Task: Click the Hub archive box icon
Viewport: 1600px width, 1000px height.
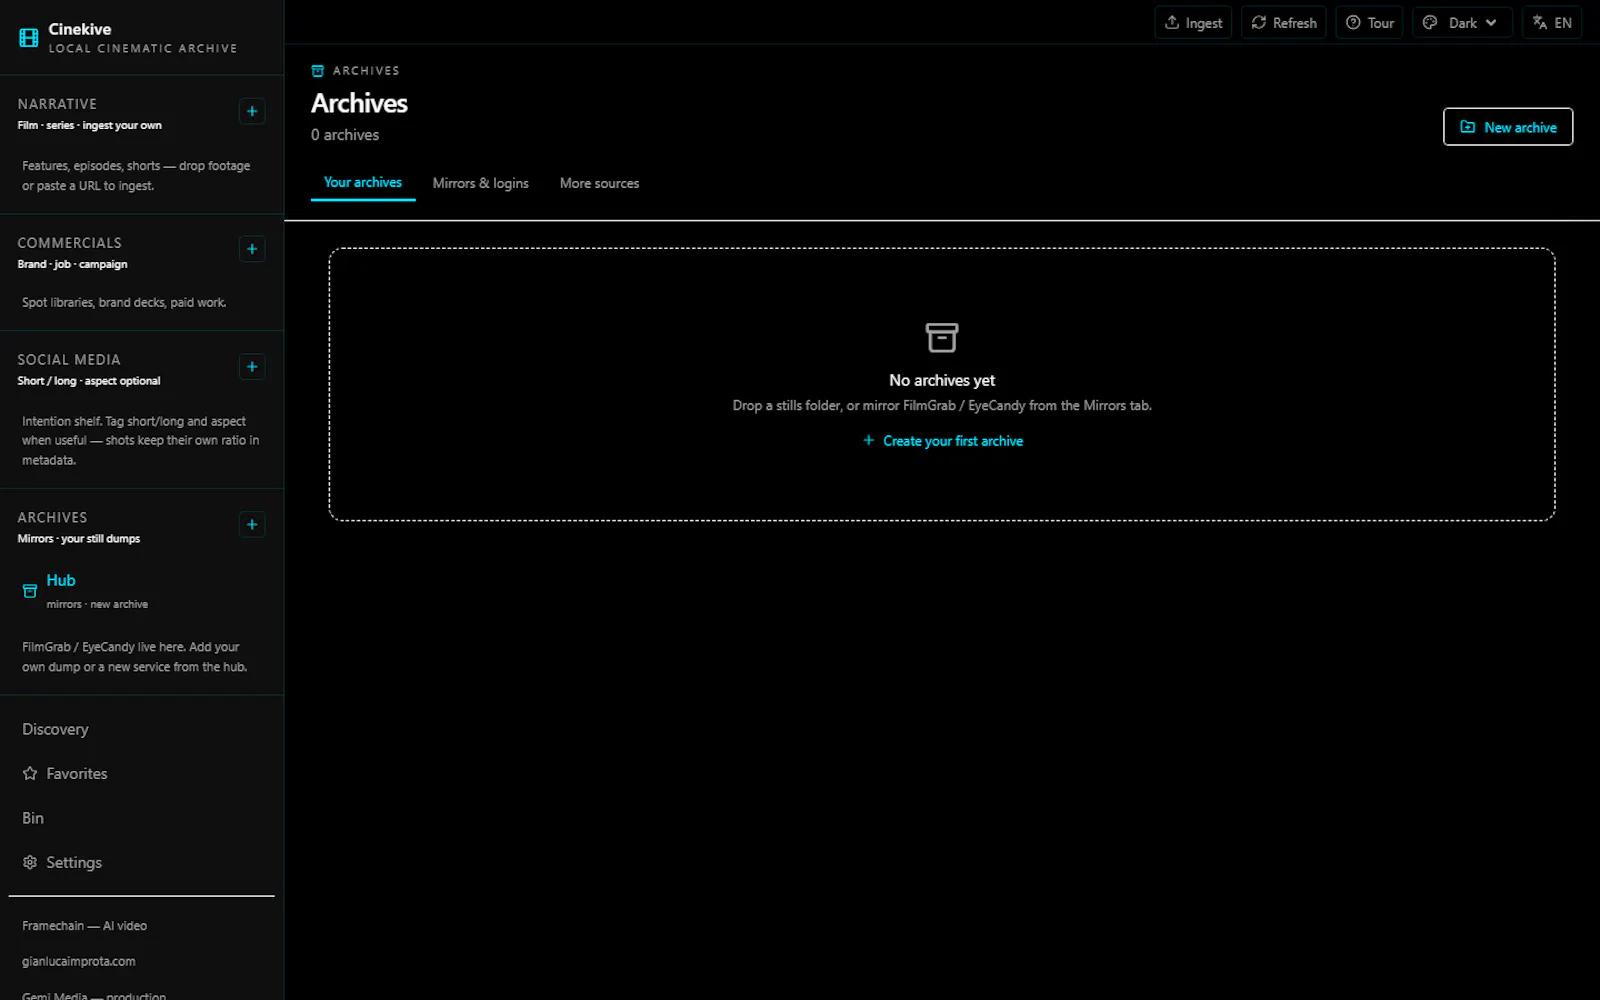Action: 30,591
